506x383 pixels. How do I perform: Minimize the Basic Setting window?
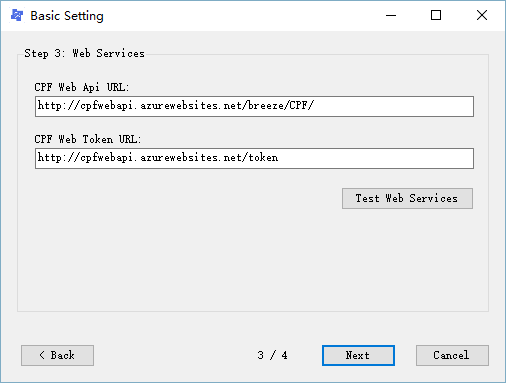coord(391,15)
